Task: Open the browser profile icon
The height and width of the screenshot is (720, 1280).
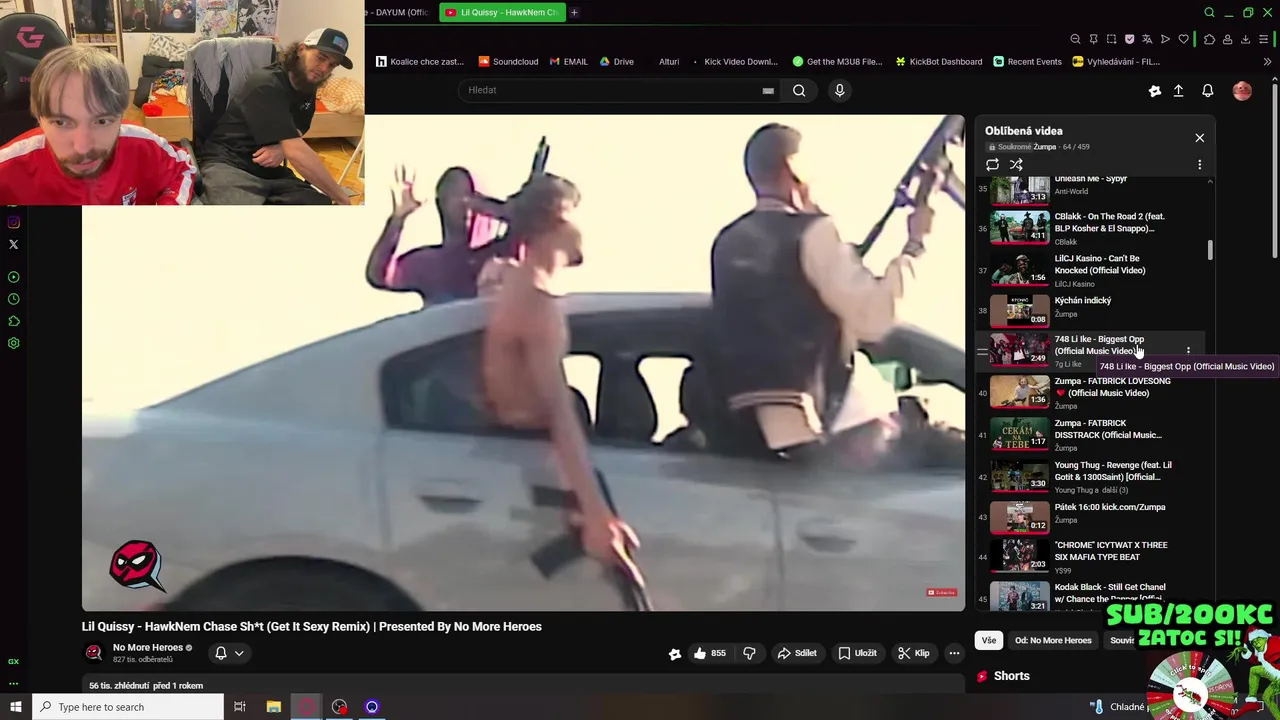Action: click(1227, 39)
